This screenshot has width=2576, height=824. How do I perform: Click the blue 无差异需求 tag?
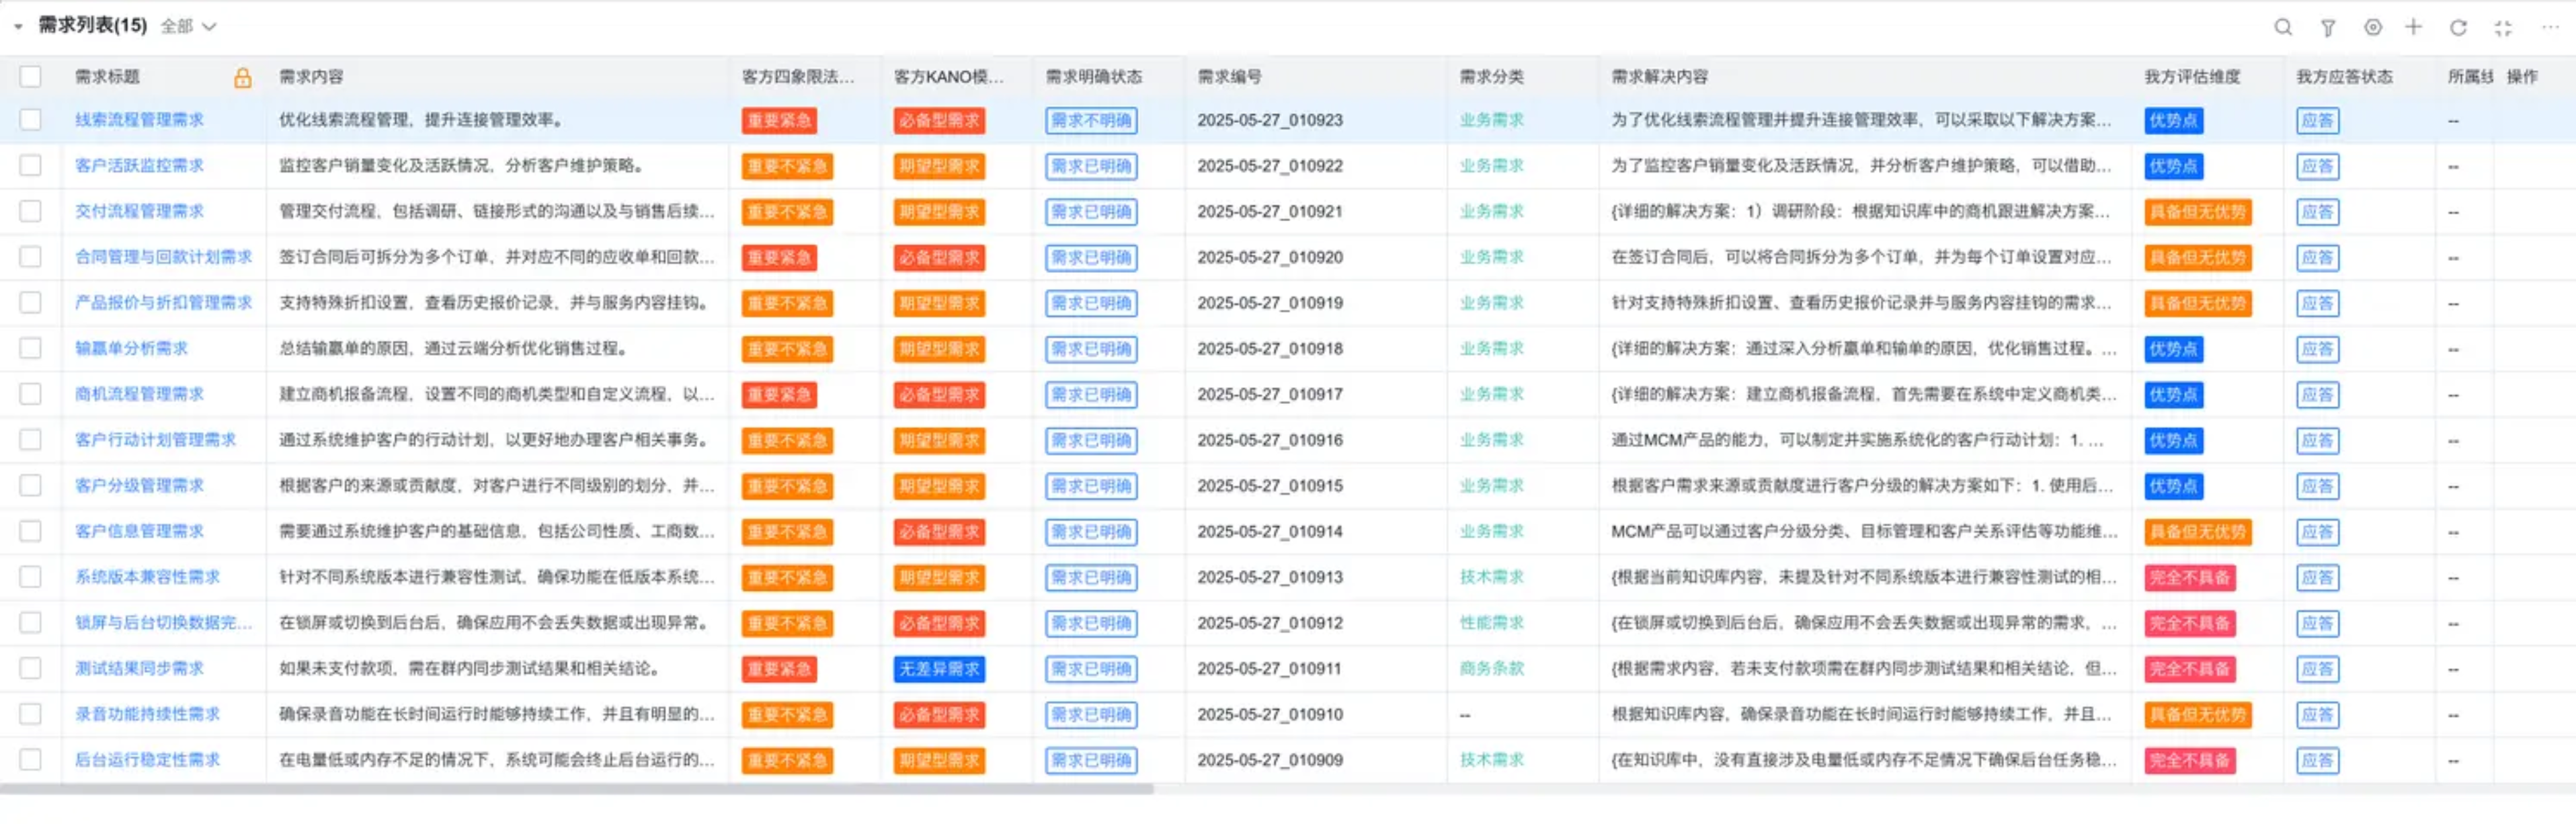tap(938, 669)
